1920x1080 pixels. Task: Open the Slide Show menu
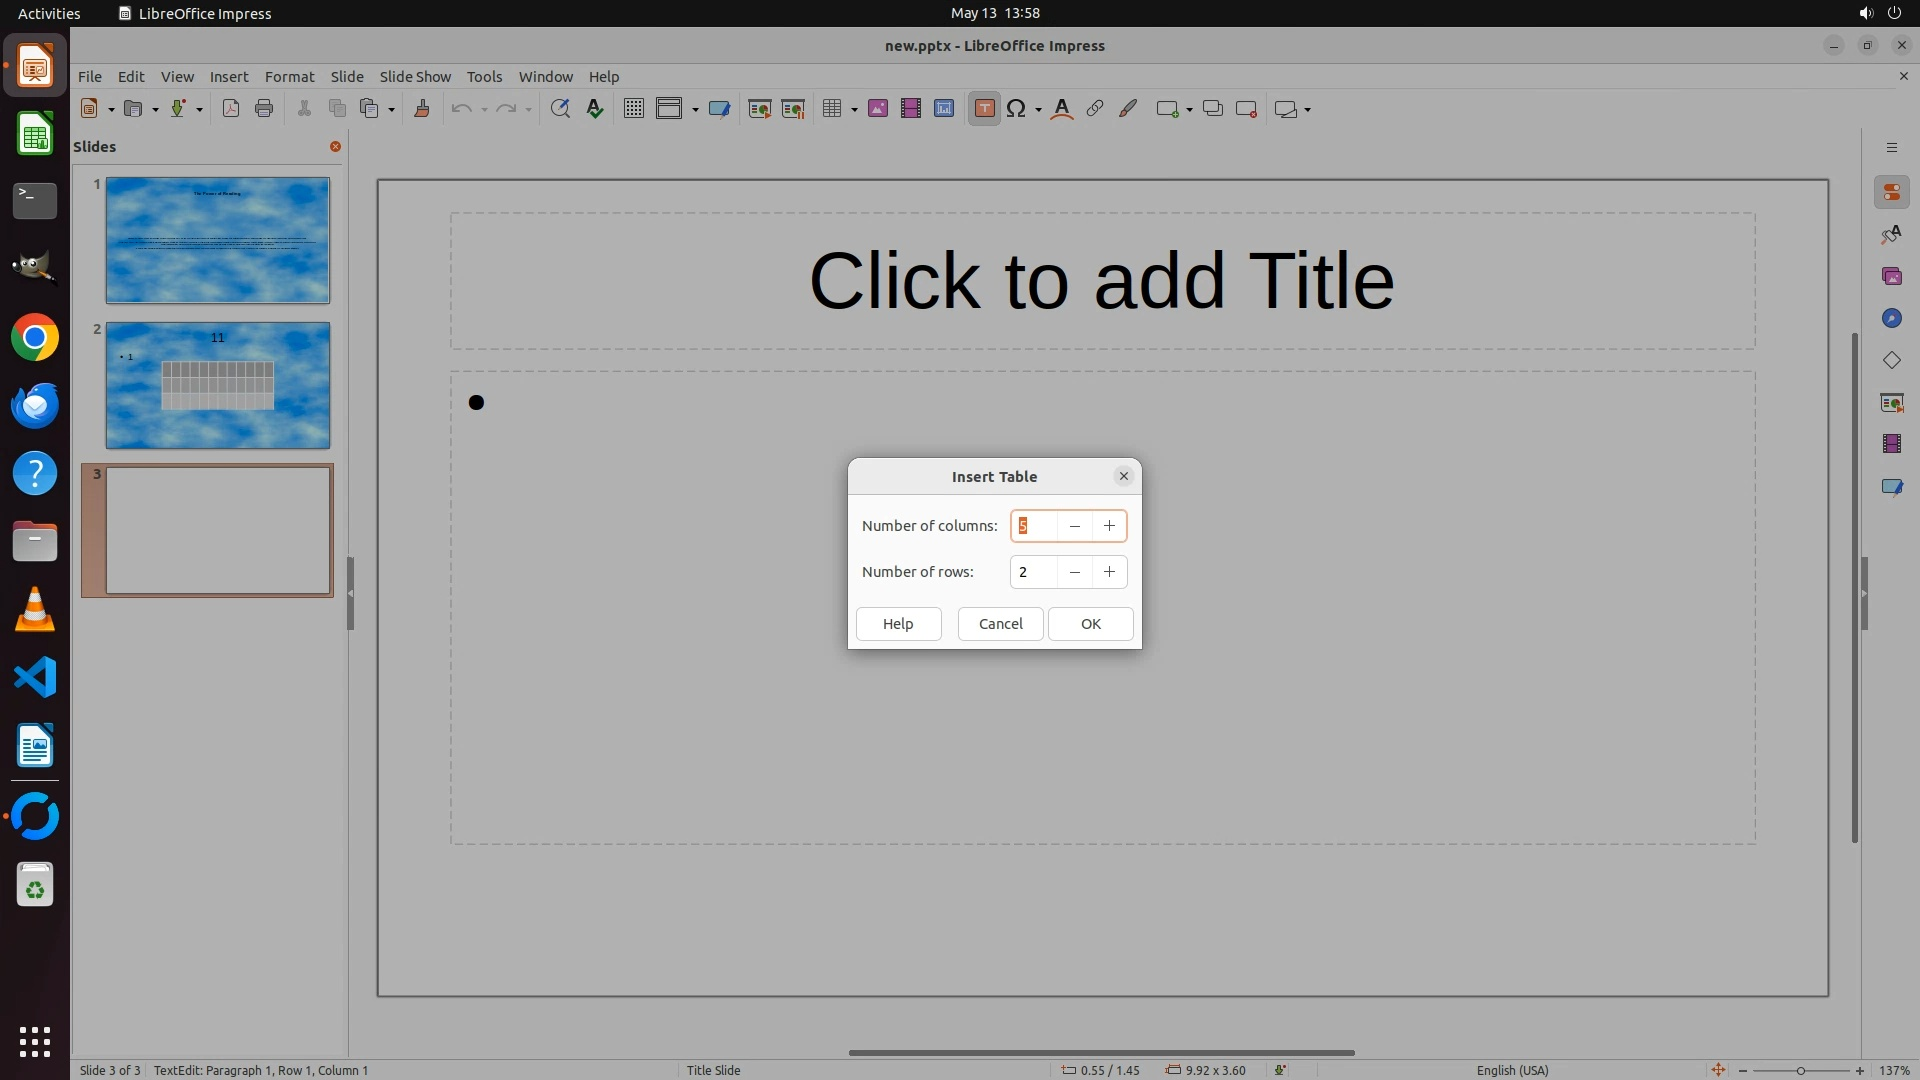415,77
